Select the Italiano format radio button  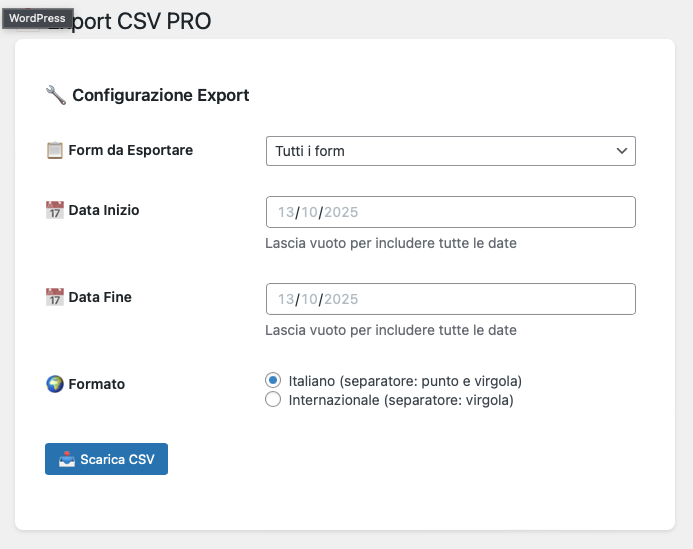(273, 381)
